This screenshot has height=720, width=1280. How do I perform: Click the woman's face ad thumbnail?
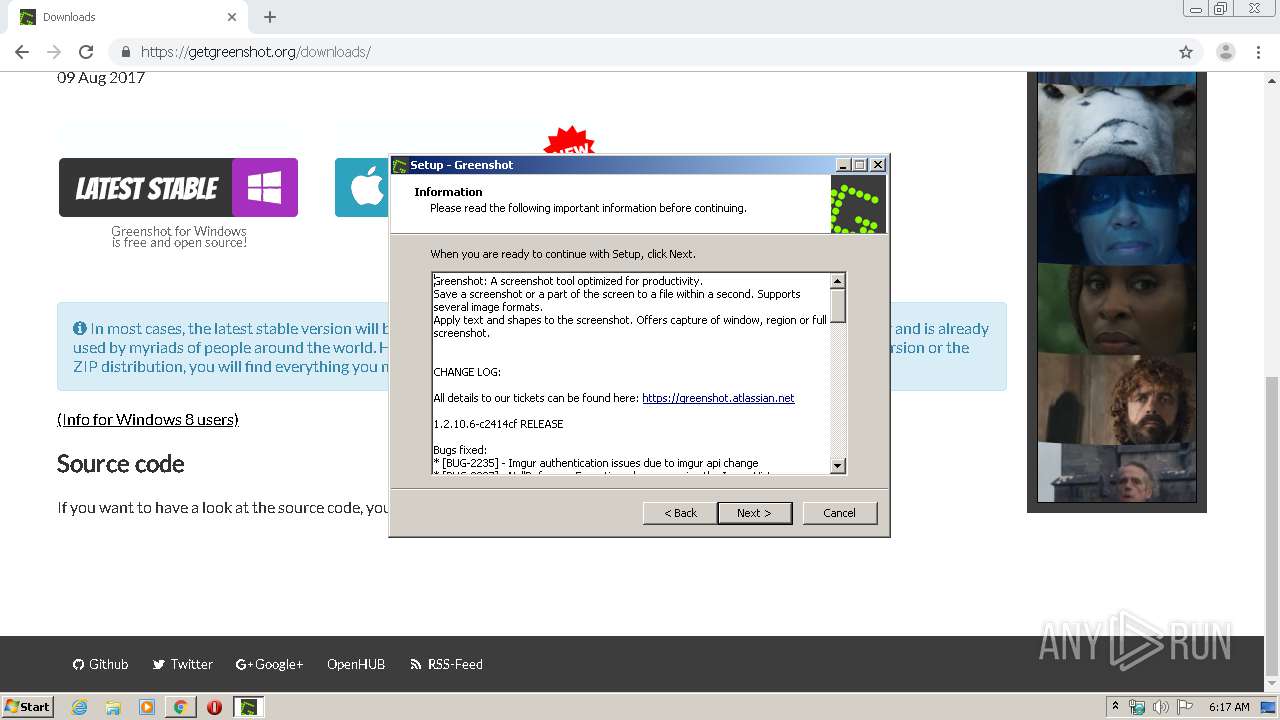pos(1117,309)
